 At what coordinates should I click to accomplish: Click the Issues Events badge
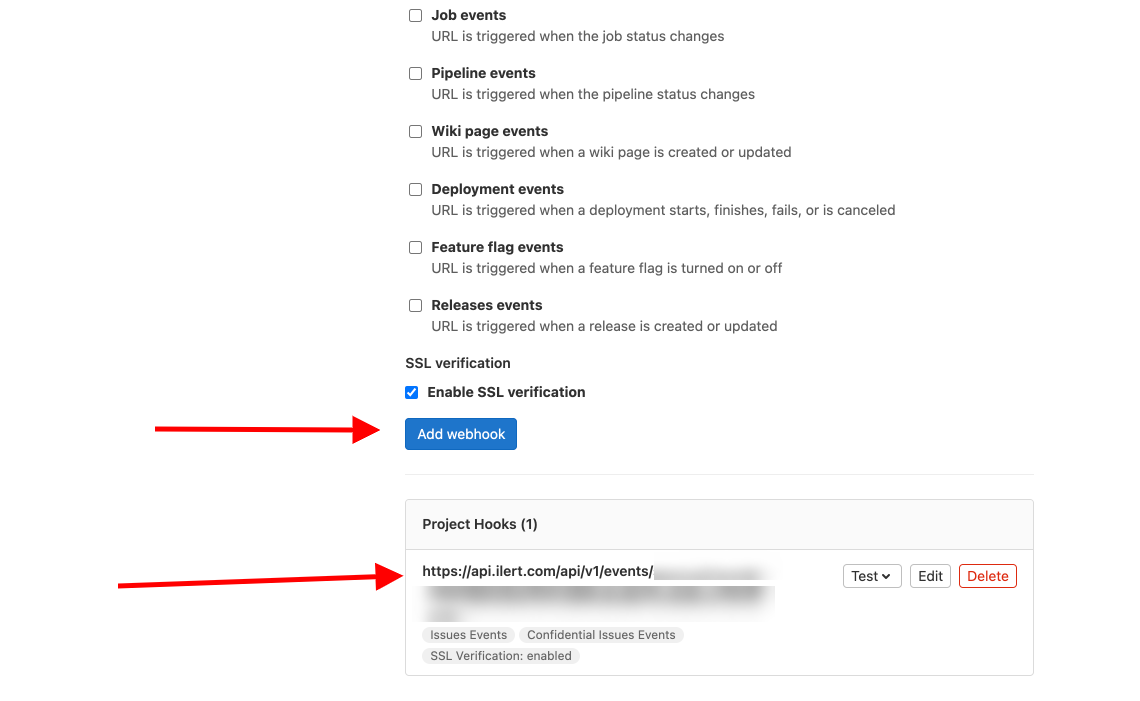click(x=468, y=635)
